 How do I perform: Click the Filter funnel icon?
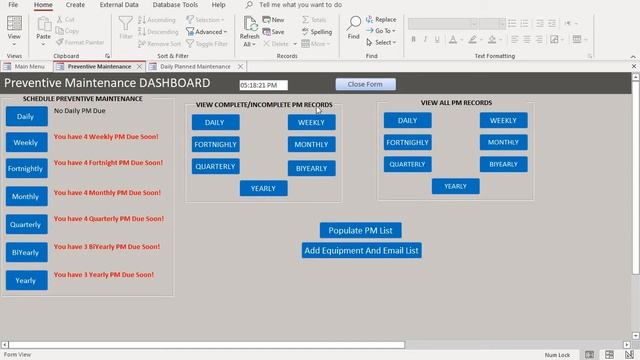point(126,24)
